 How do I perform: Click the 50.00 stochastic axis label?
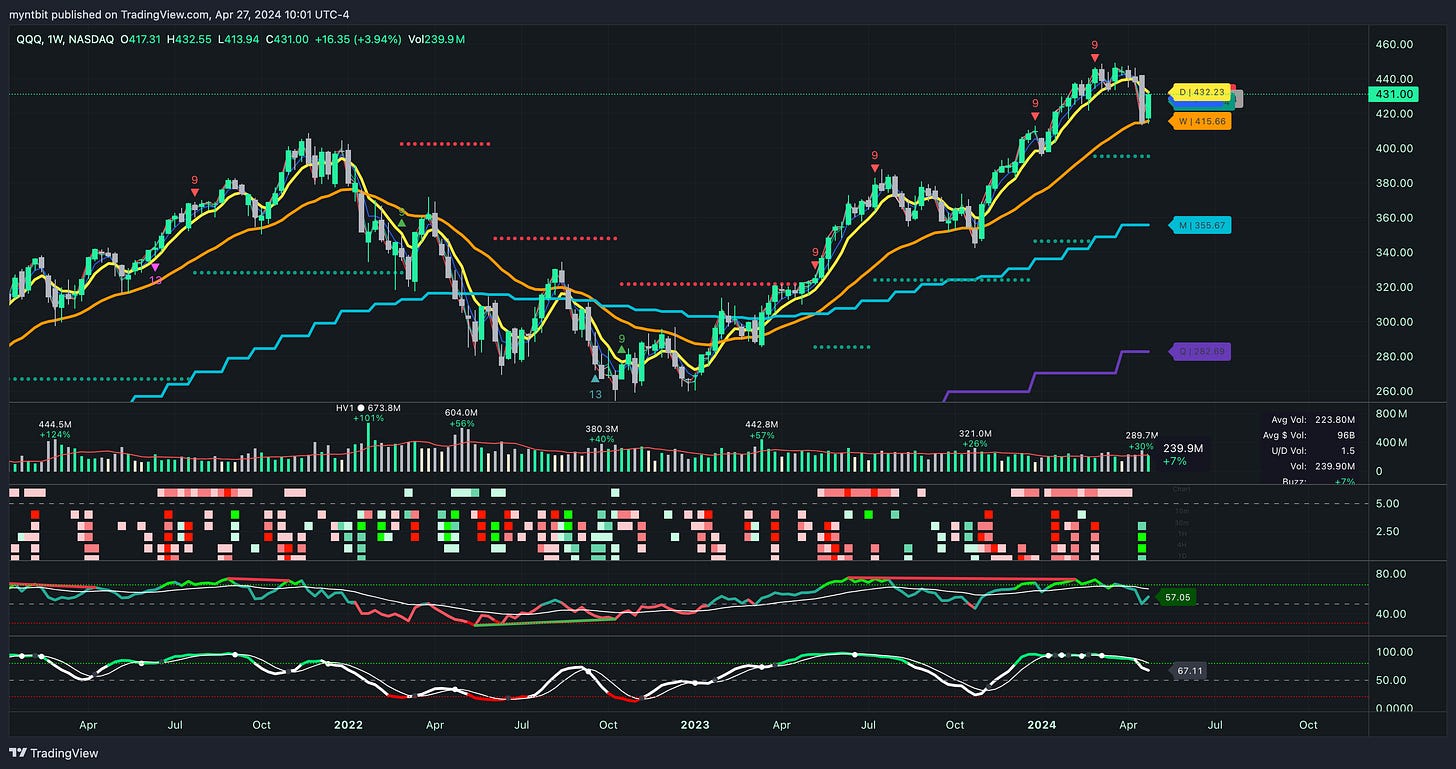click(x=1390, y=680)
